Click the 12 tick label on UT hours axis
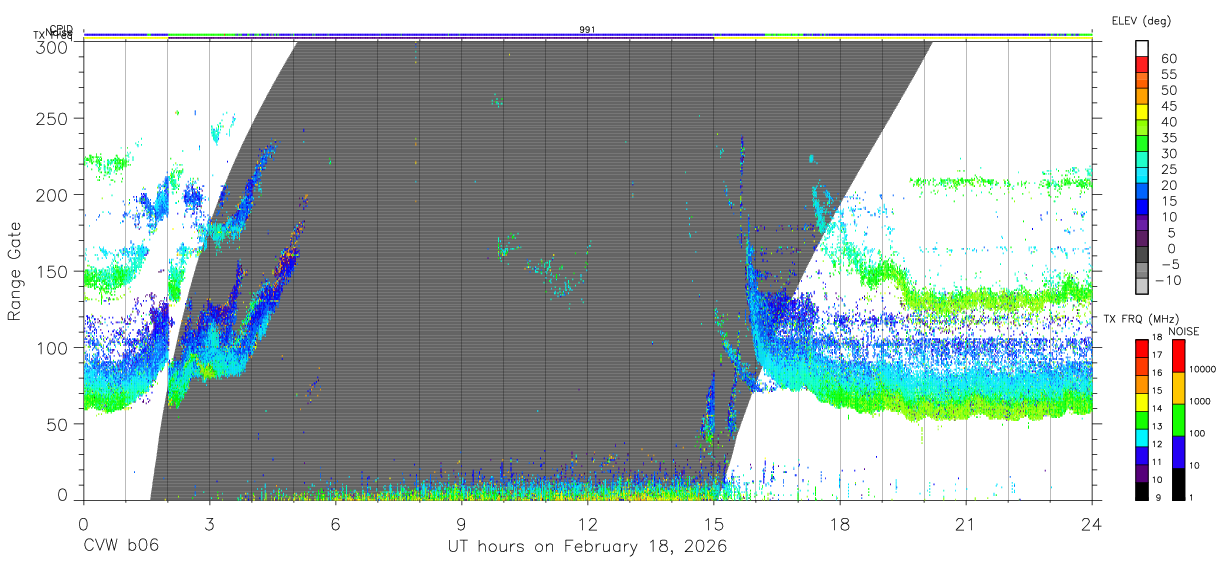 [x=587, y=523]
